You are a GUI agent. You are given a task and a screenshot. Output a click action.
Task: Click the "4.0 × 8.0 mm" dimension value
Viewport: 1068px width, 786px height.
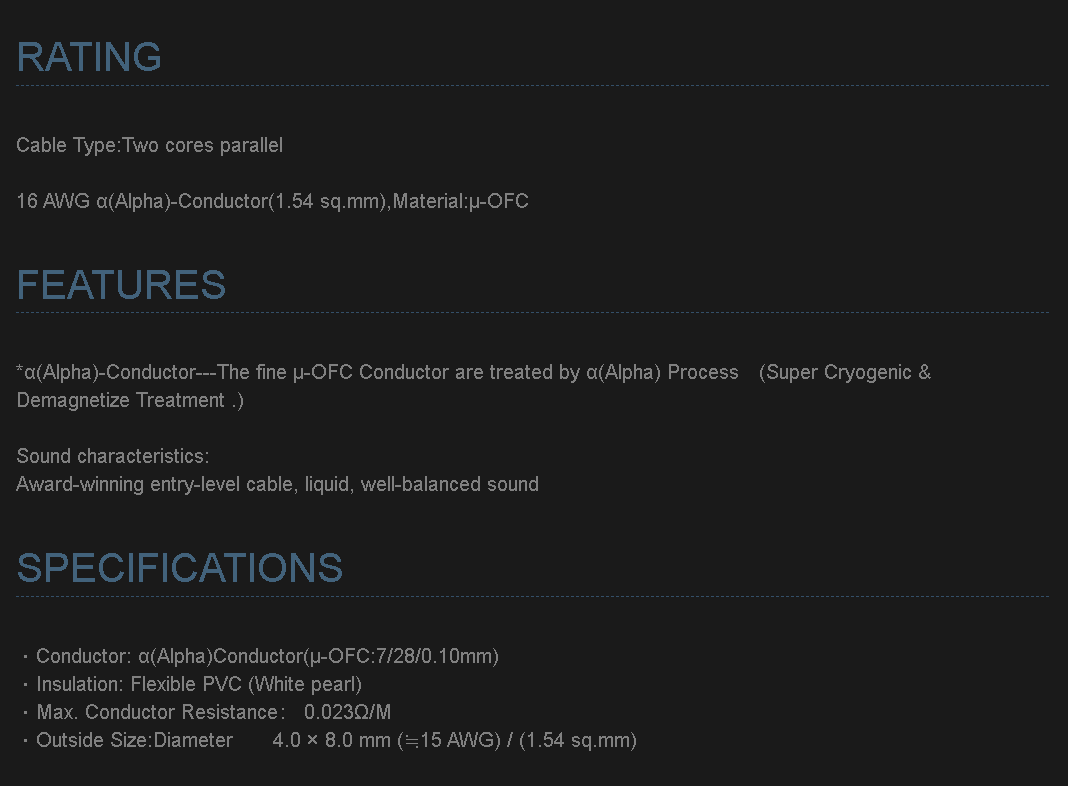pos(331,741)
